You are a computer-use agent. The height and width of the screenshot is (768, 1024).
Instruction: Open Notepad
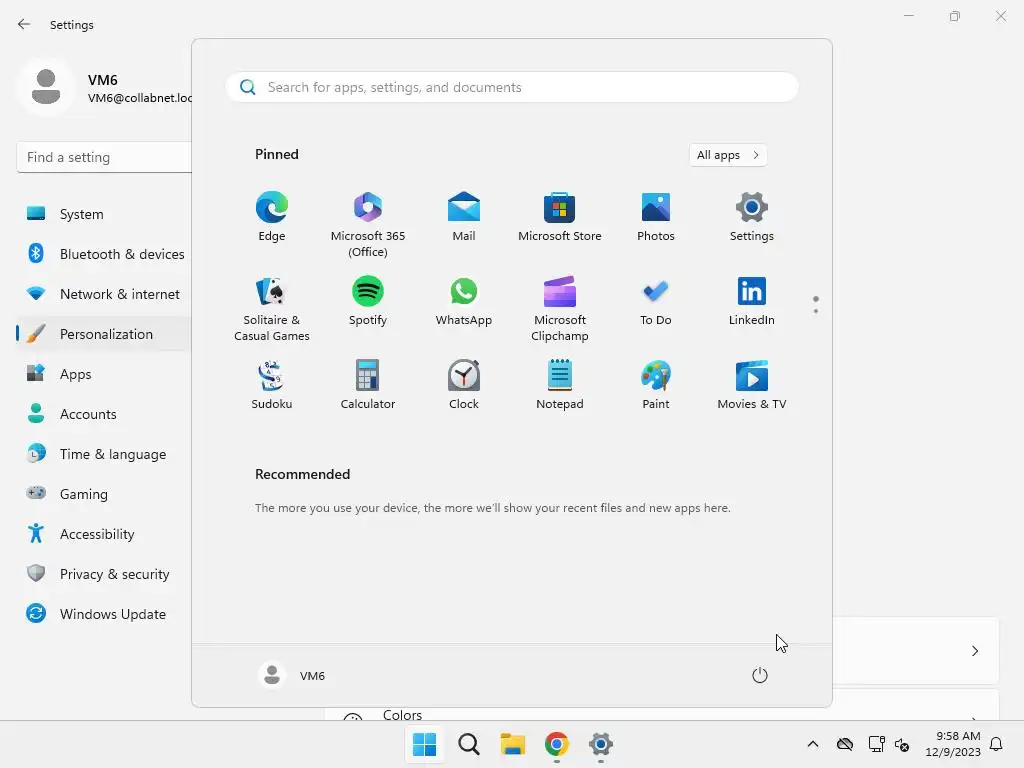560,385
